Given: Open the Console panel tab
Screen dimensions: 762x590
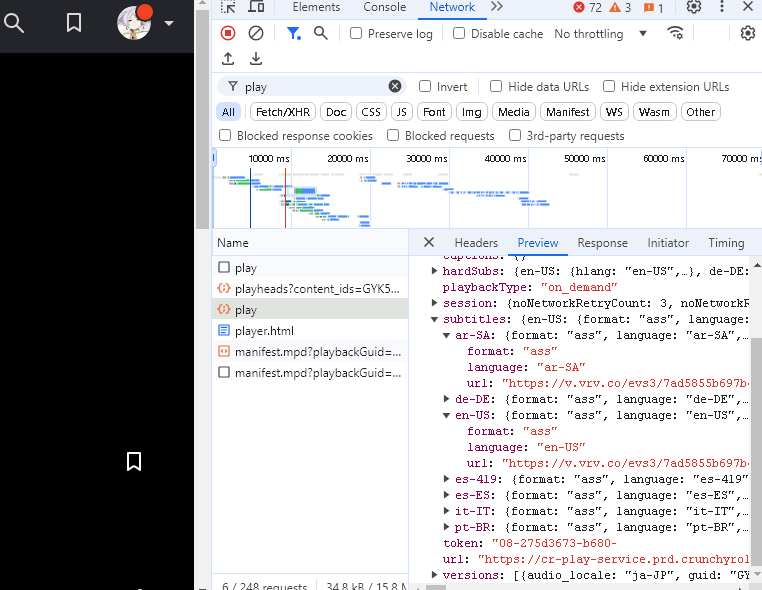Looking at the screenshot, I should tap(384, 8).
